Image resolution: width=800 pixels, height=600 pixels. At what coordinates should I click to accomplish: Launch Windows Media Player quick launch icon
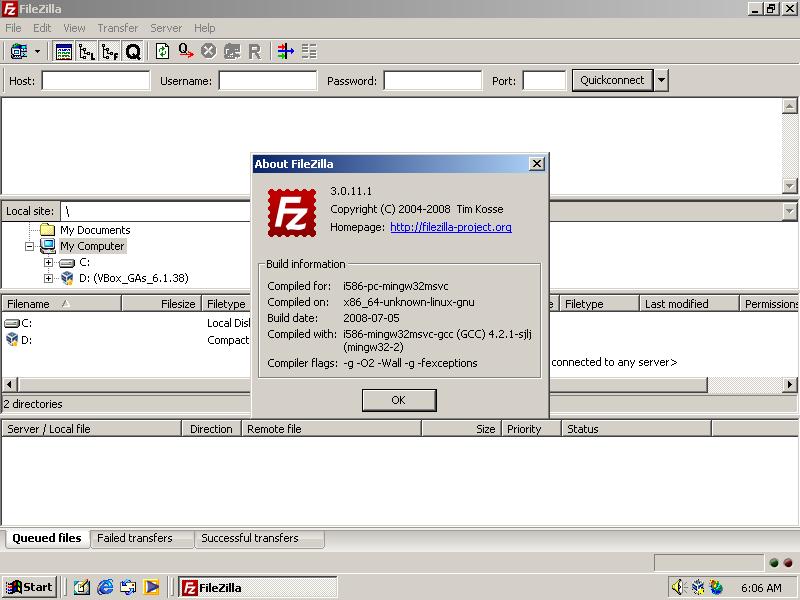pos(151,587)
